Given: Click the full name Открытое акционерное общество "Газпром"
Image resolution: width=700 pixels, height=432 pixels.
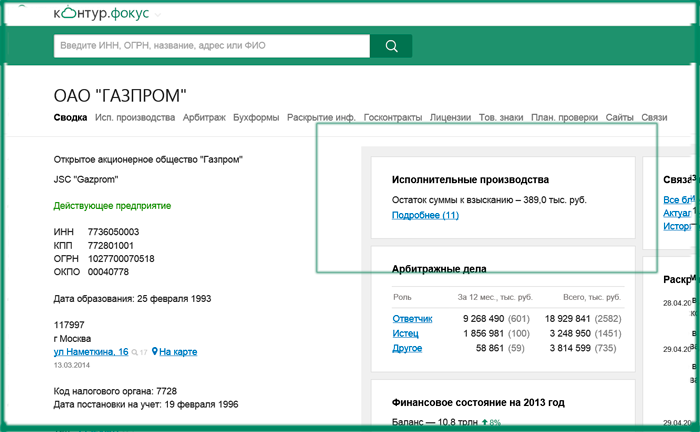Looking at the screenshot, I should (148, 159).
